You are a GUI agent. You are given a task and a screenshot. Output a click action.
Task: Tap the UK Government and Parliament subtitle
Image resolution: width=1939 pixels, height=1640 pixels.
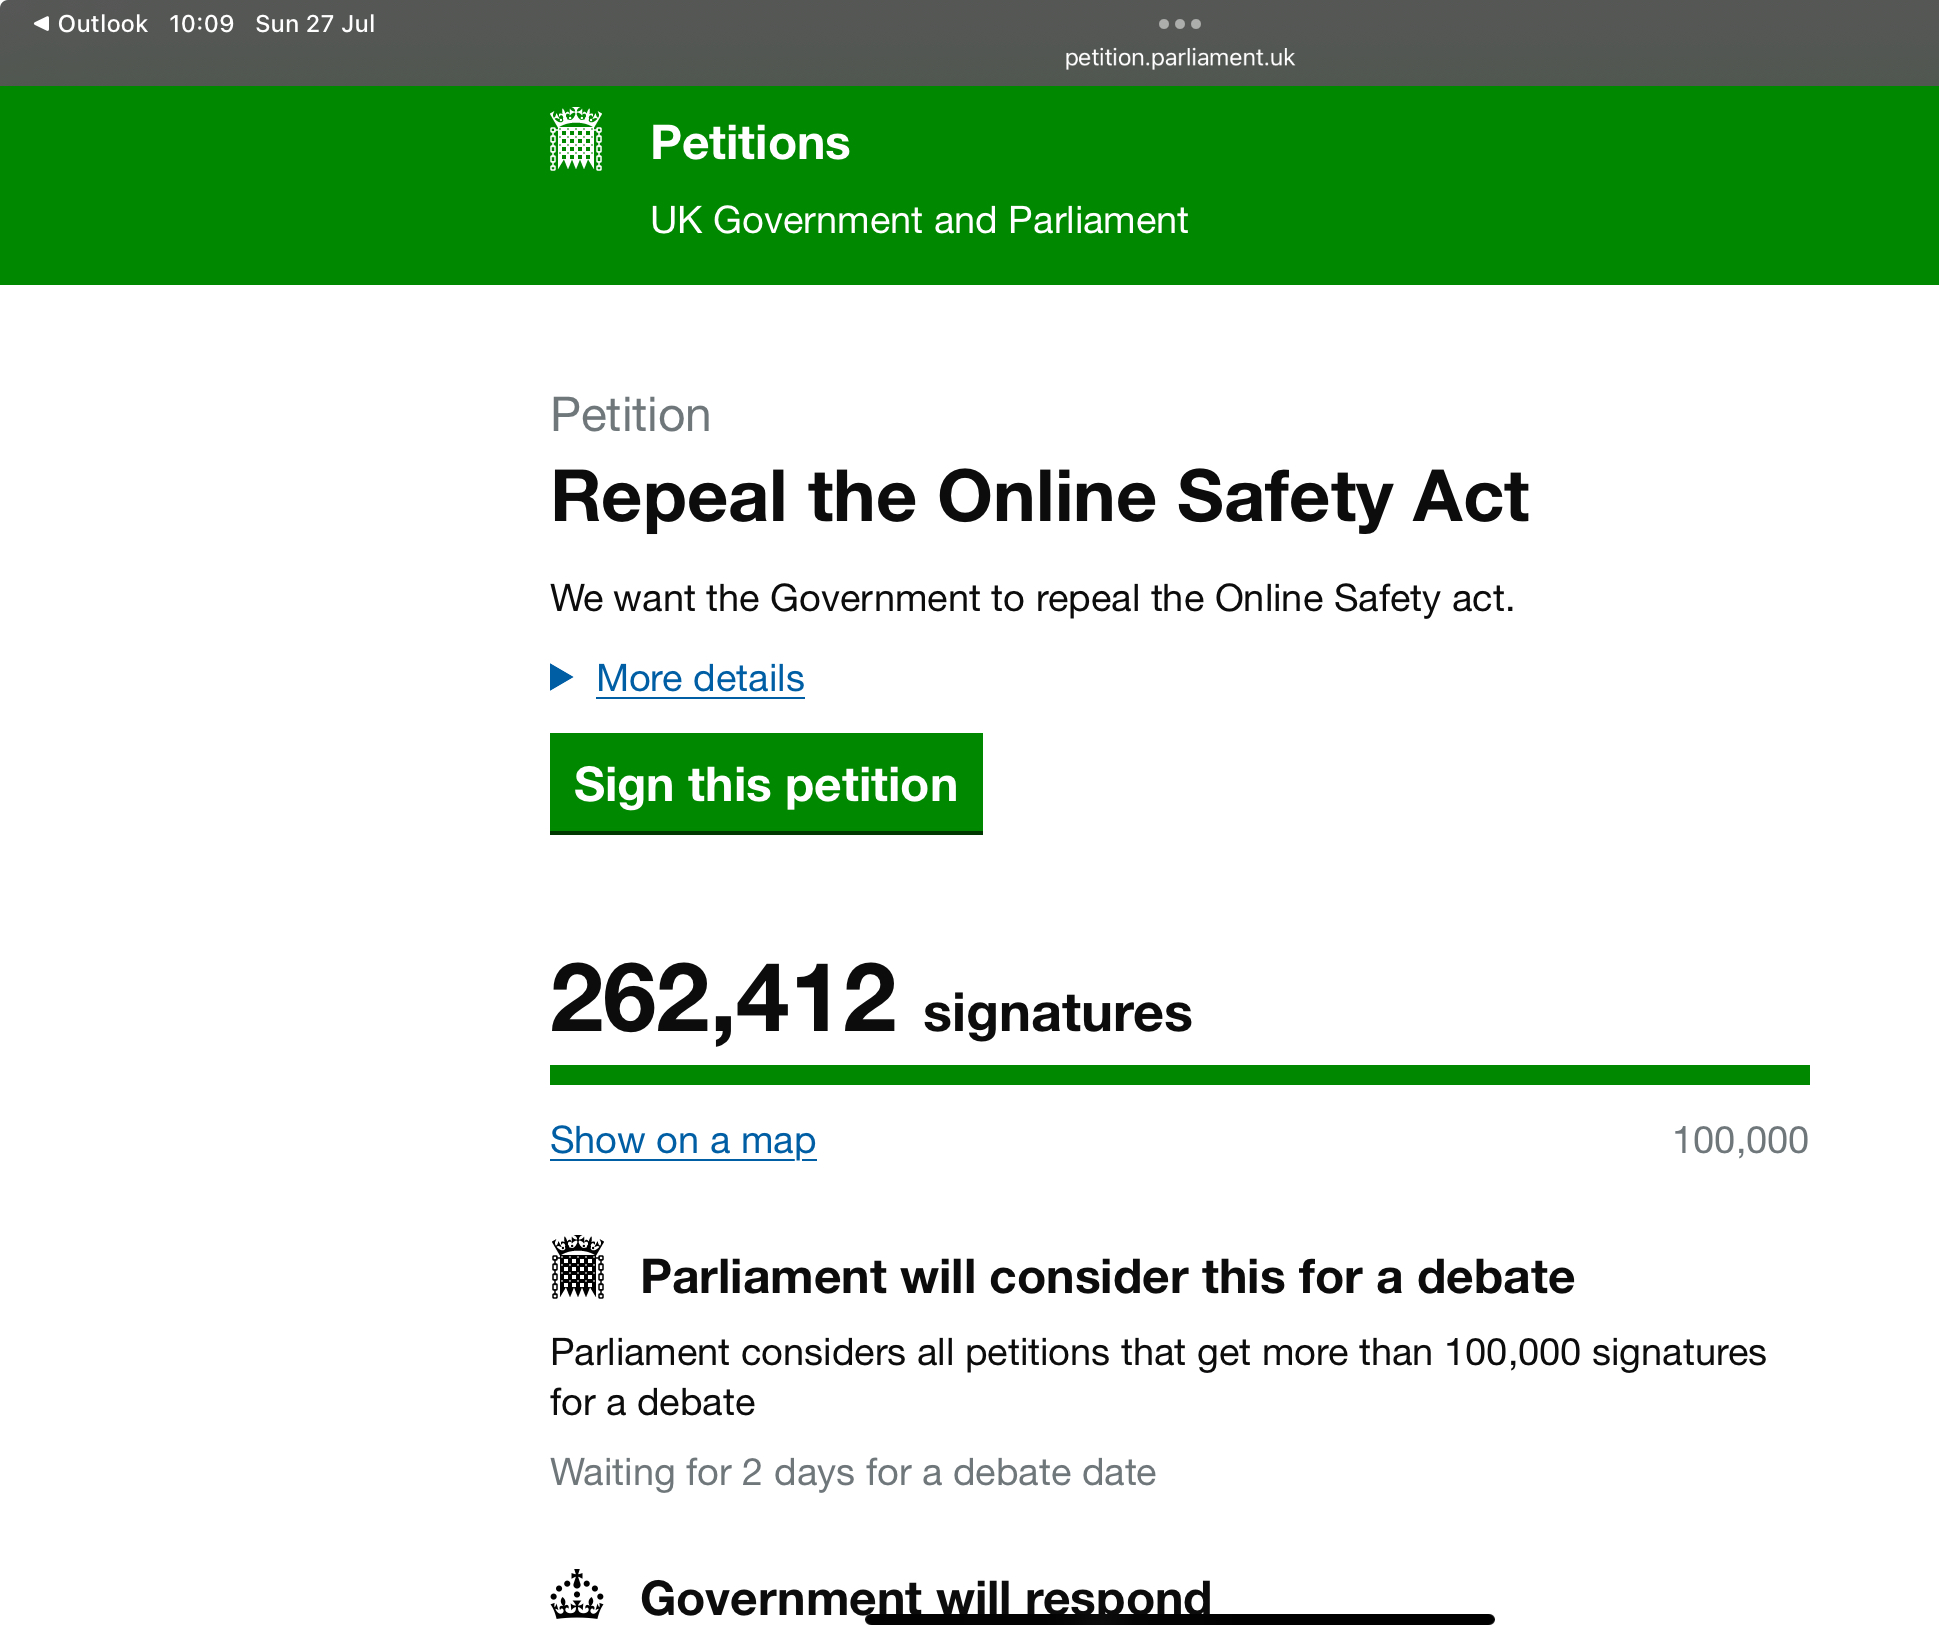(x=919, y=220)
